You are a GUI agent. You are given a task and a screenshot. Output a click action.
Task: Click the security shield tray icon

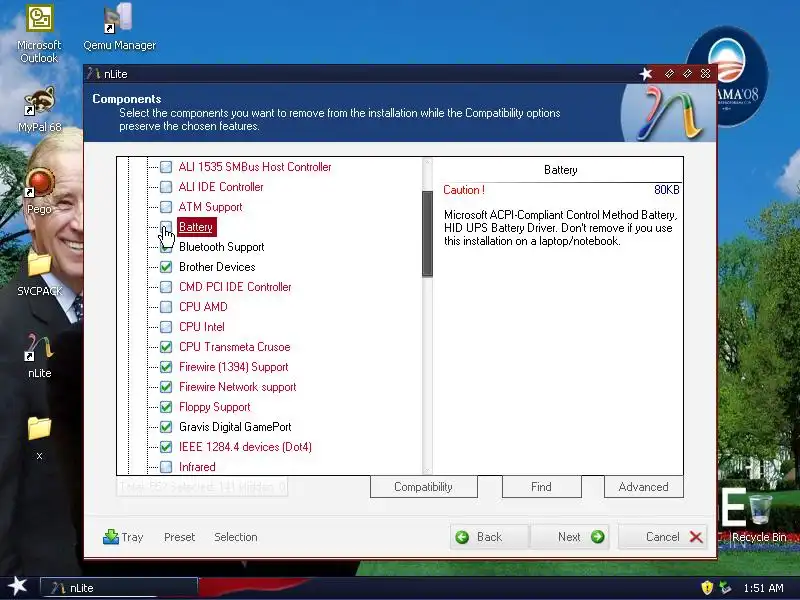click(x=707, y=588)
